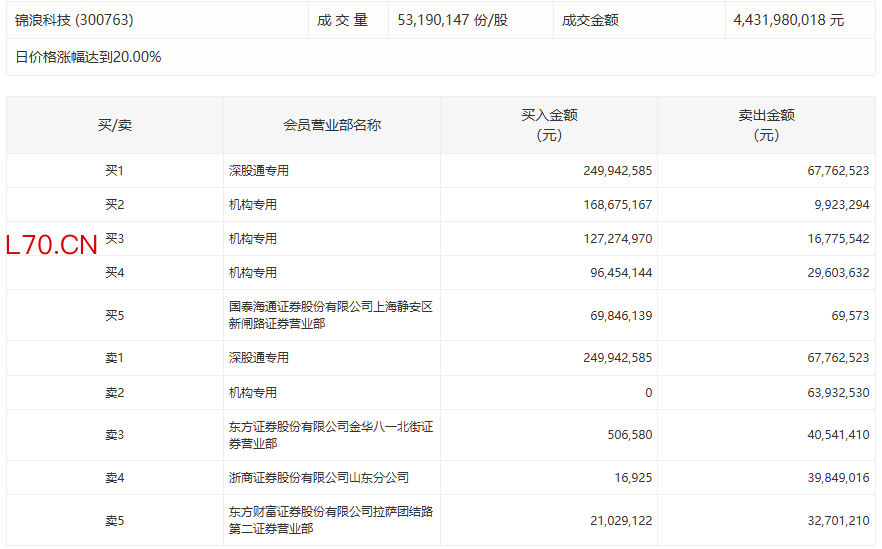Select 东方证券 金华八一北街 branch name
The height and width of the screenshot is (549, 882).
pyautogui.click(x=330, y=435)
